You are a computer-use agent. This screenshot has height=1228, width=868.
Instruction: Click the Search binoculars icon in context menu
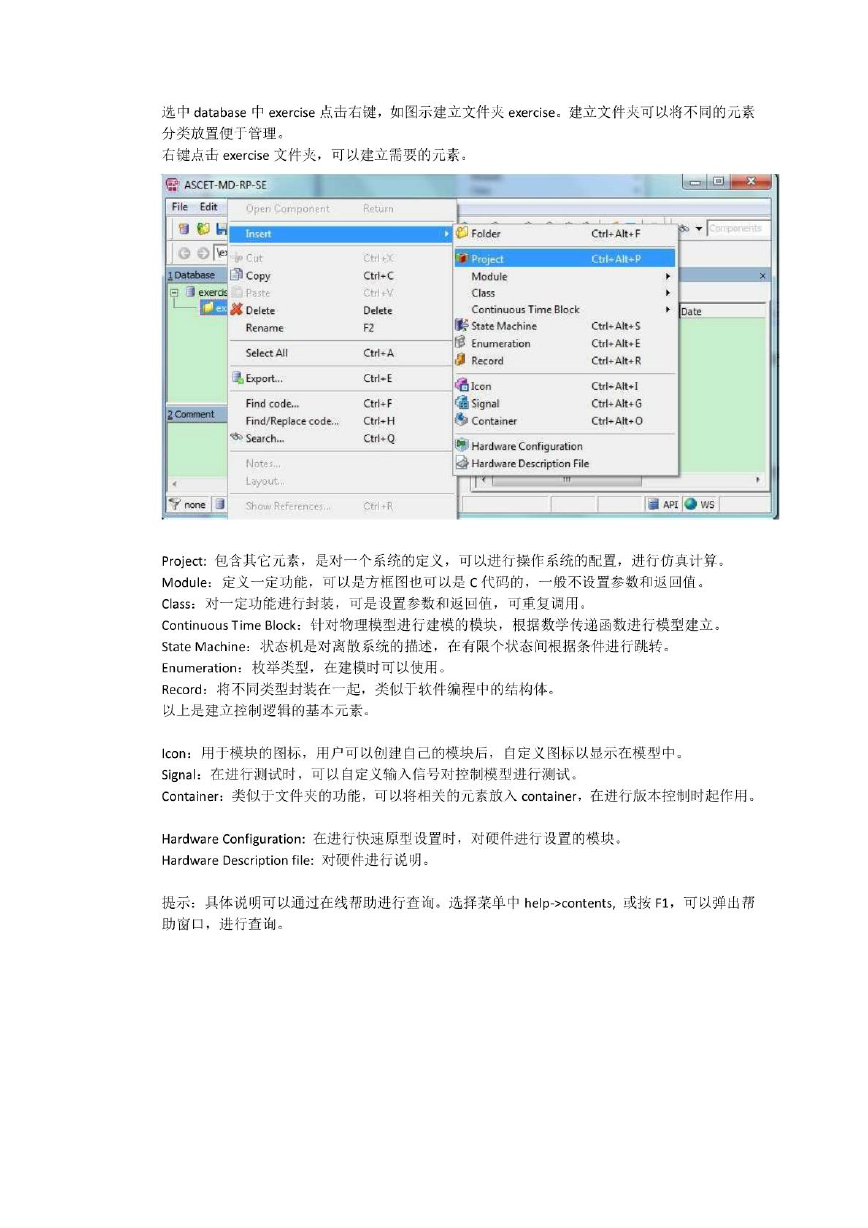coord(237,438)
